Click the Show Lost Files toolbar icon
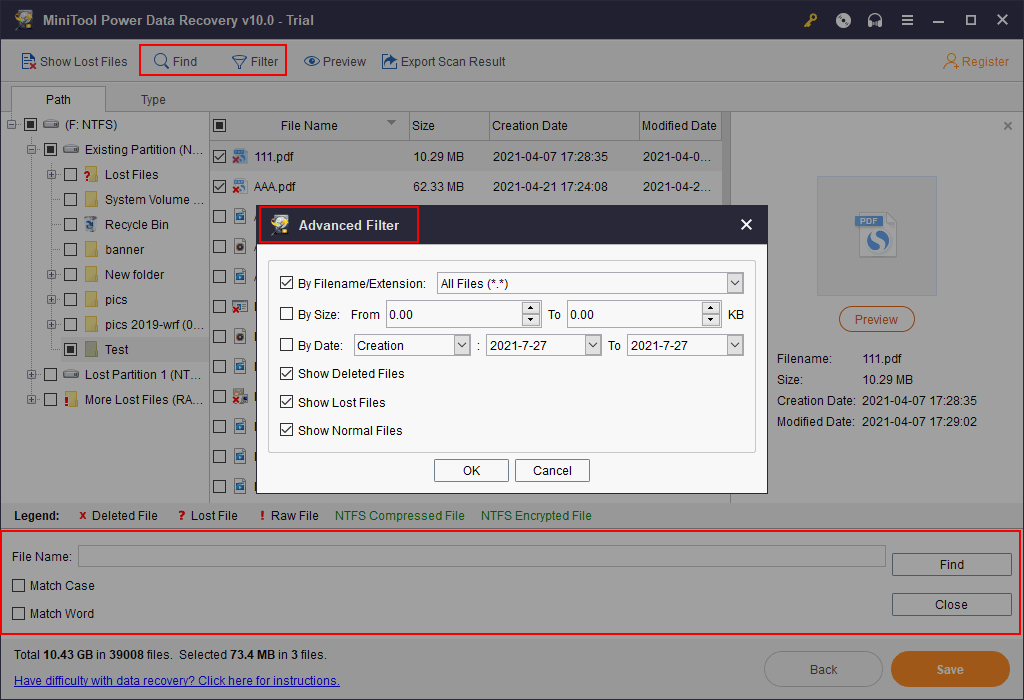Image resolution: width=1024 pixels, height=700 pixels. coord(29,61)
